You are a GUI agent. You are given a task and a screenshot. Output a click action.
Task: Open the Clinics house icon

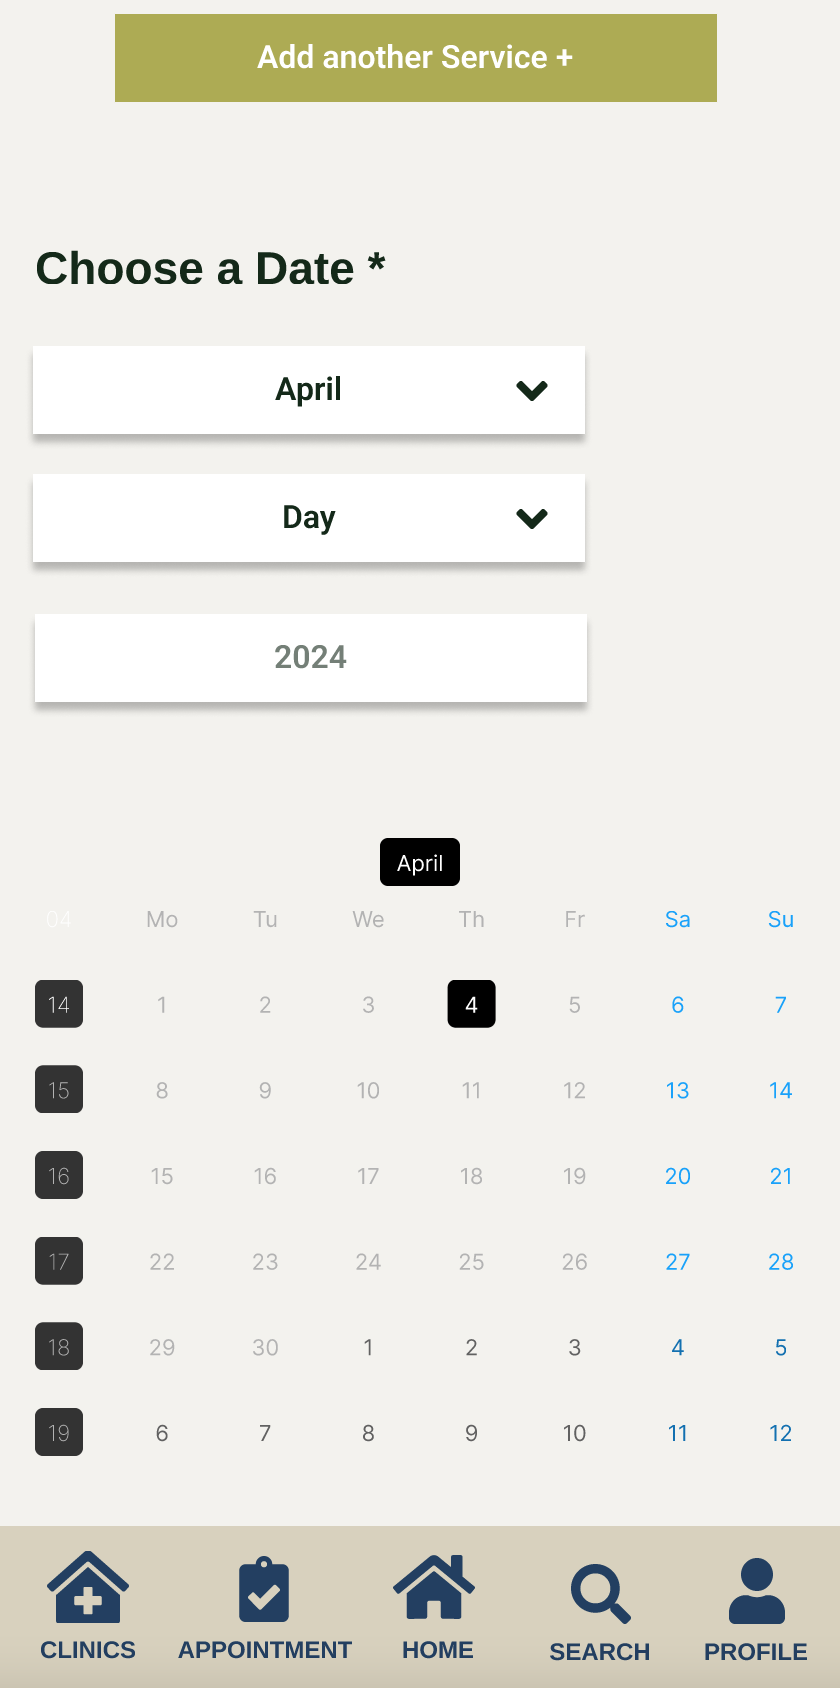coord(88,1588)
